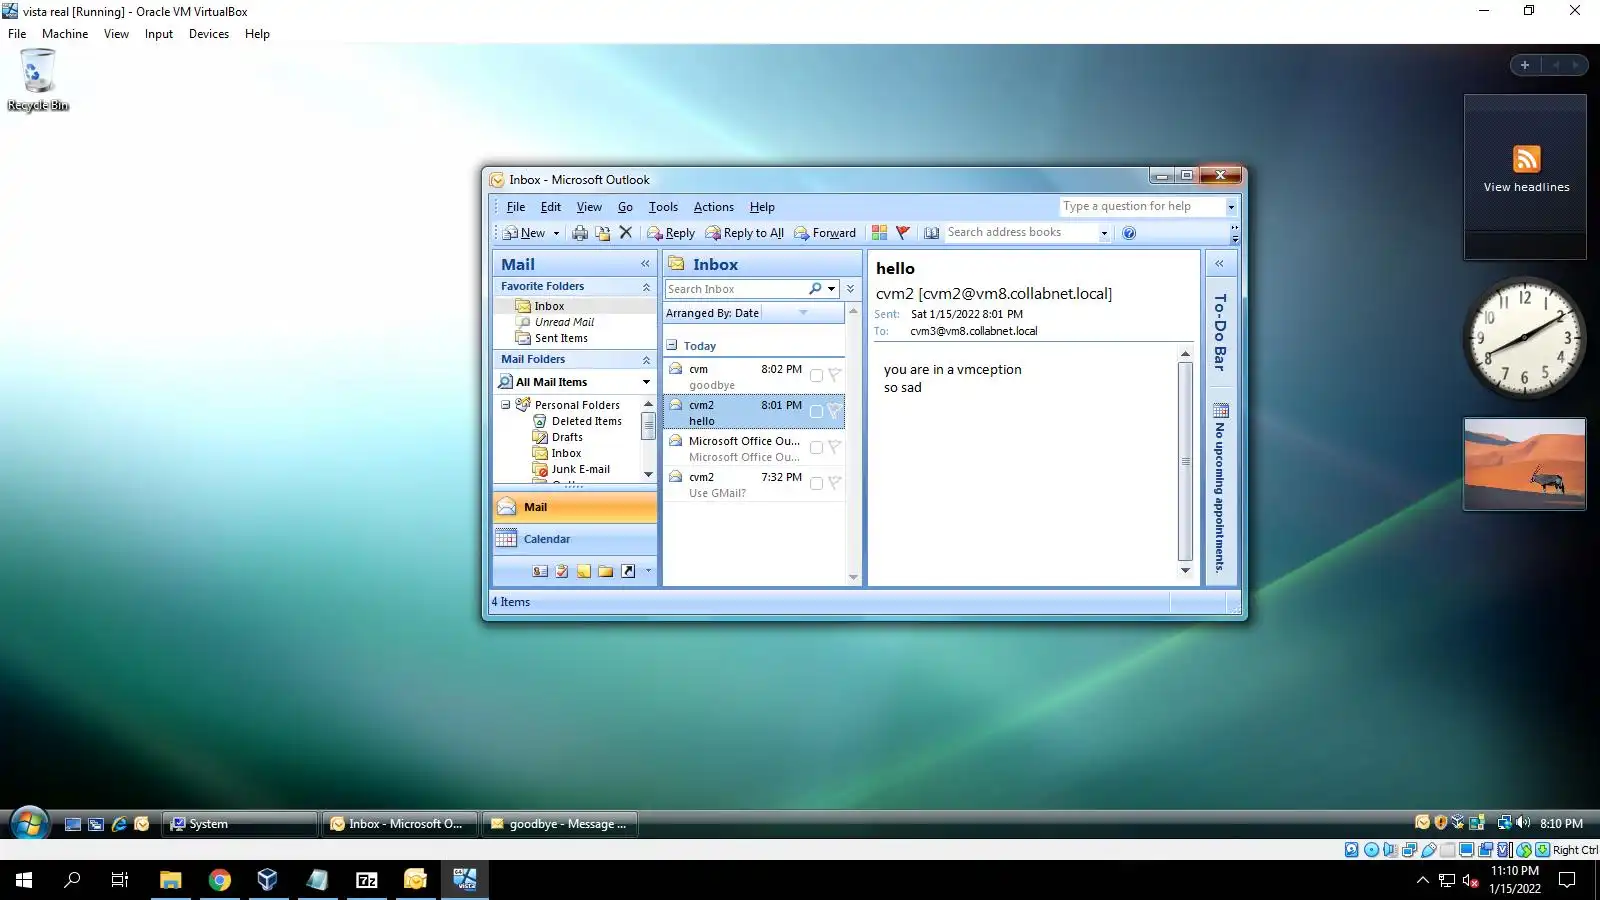
Task: Open the Address Book icon
Action: point(931,233)
